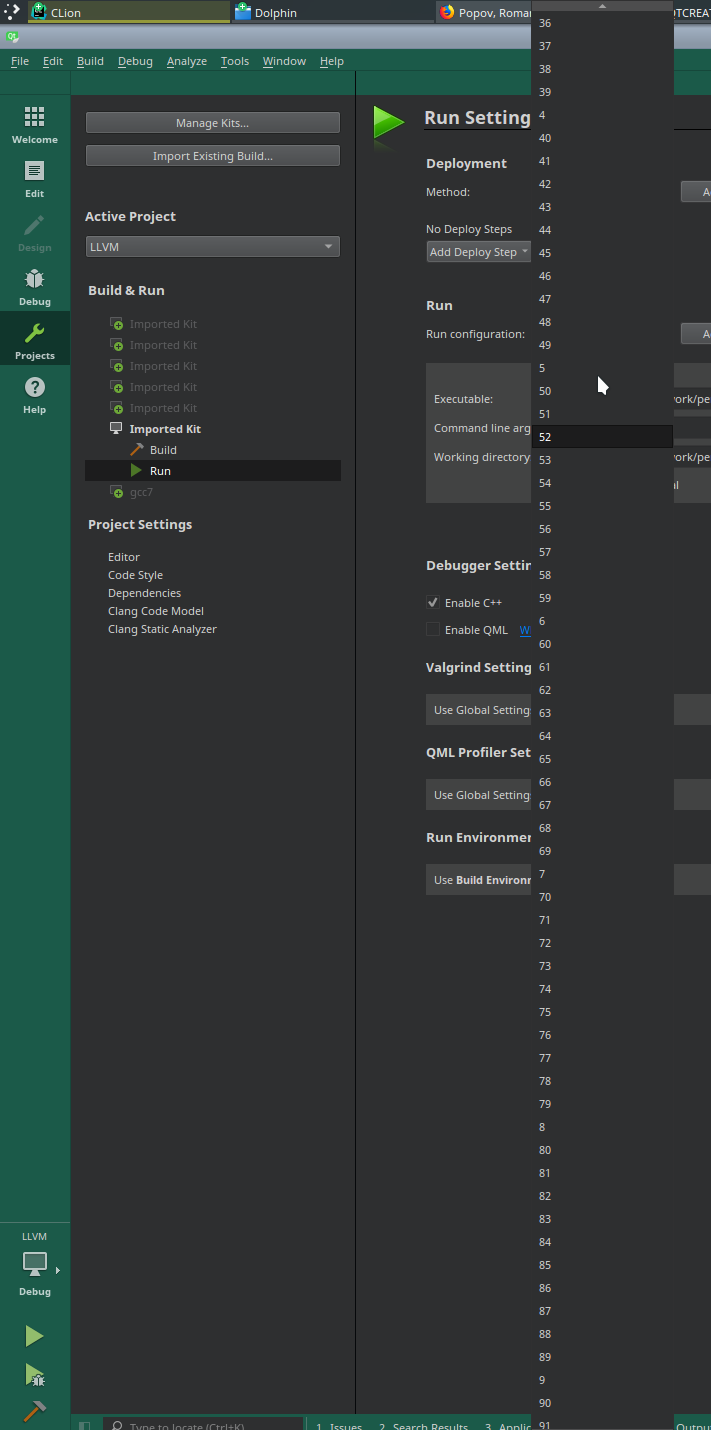Open the Build menu
Viewport: 711px width, 1430px height.
[x=90, y=61]
